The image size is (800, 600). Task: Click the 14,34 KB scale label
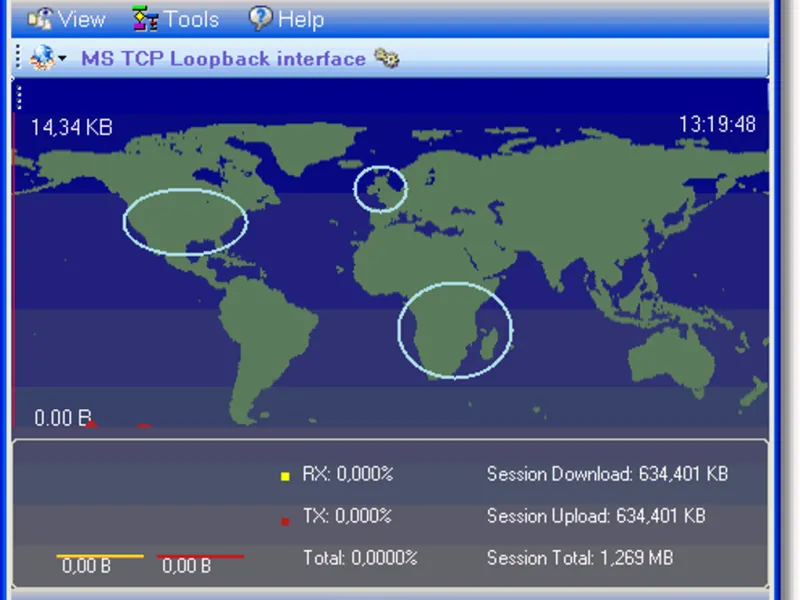point(72,127)
